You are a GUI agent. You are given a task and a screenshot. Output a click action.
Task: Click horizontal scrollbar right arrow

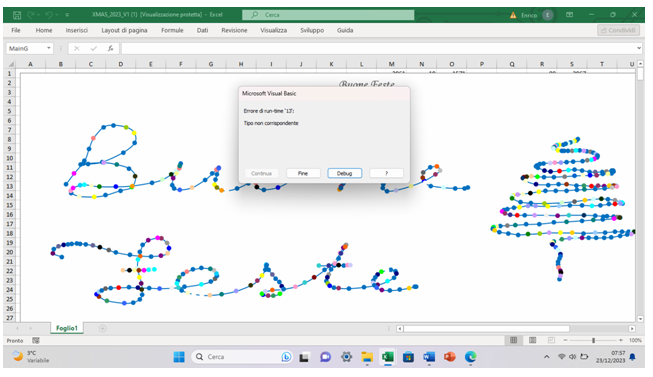(x=632, y=329)
